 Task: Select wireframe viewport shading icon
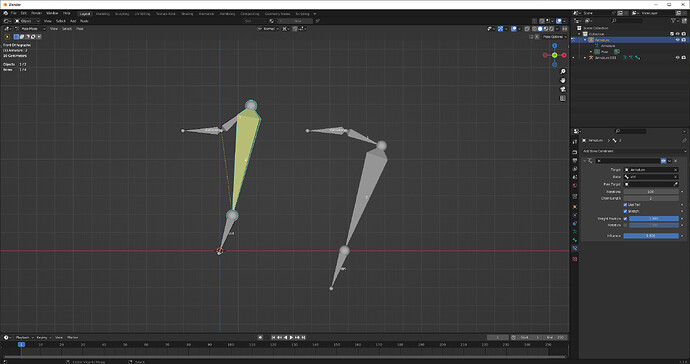[x=534, y=29]
